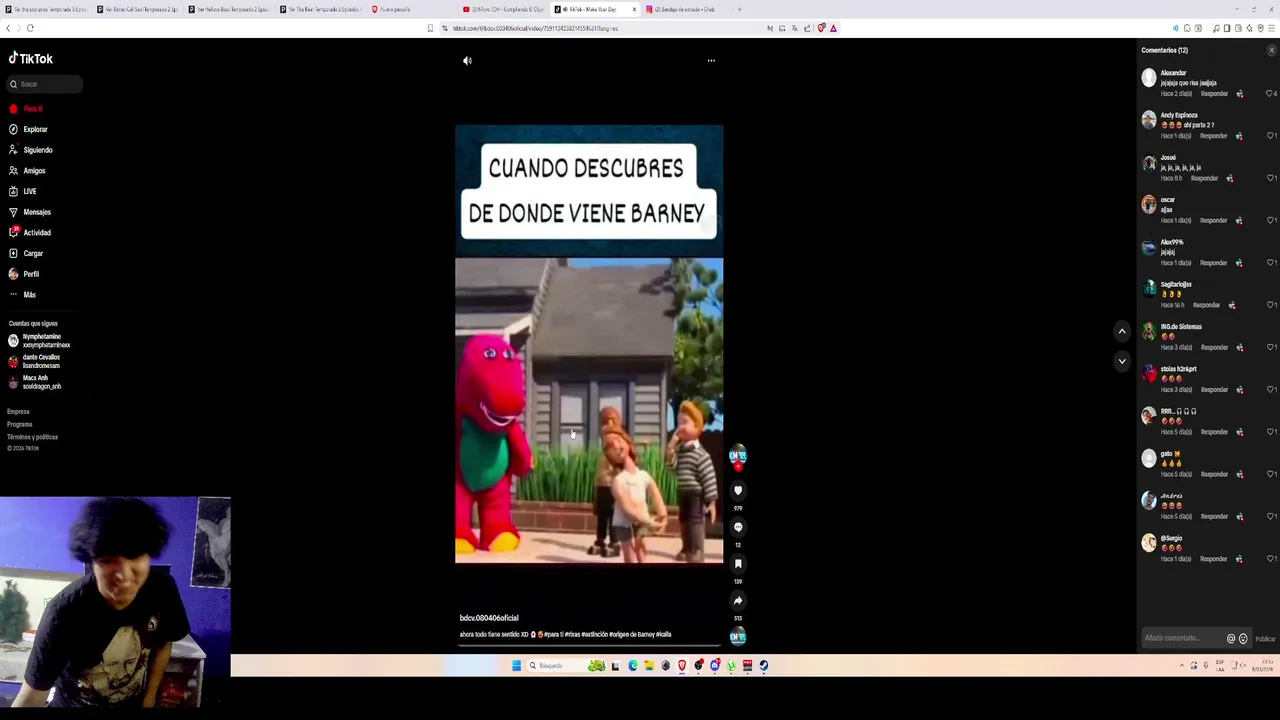This screenshot has height=720, width=1280.
Task: Click the Añadir comentario input field
Action: point(1183,638)
